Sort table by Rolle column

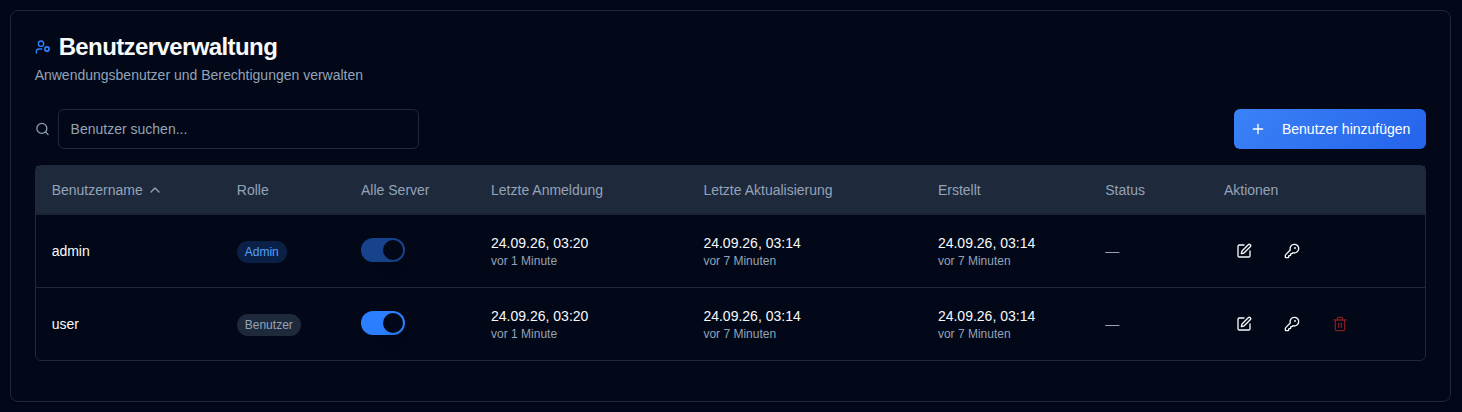253,190
